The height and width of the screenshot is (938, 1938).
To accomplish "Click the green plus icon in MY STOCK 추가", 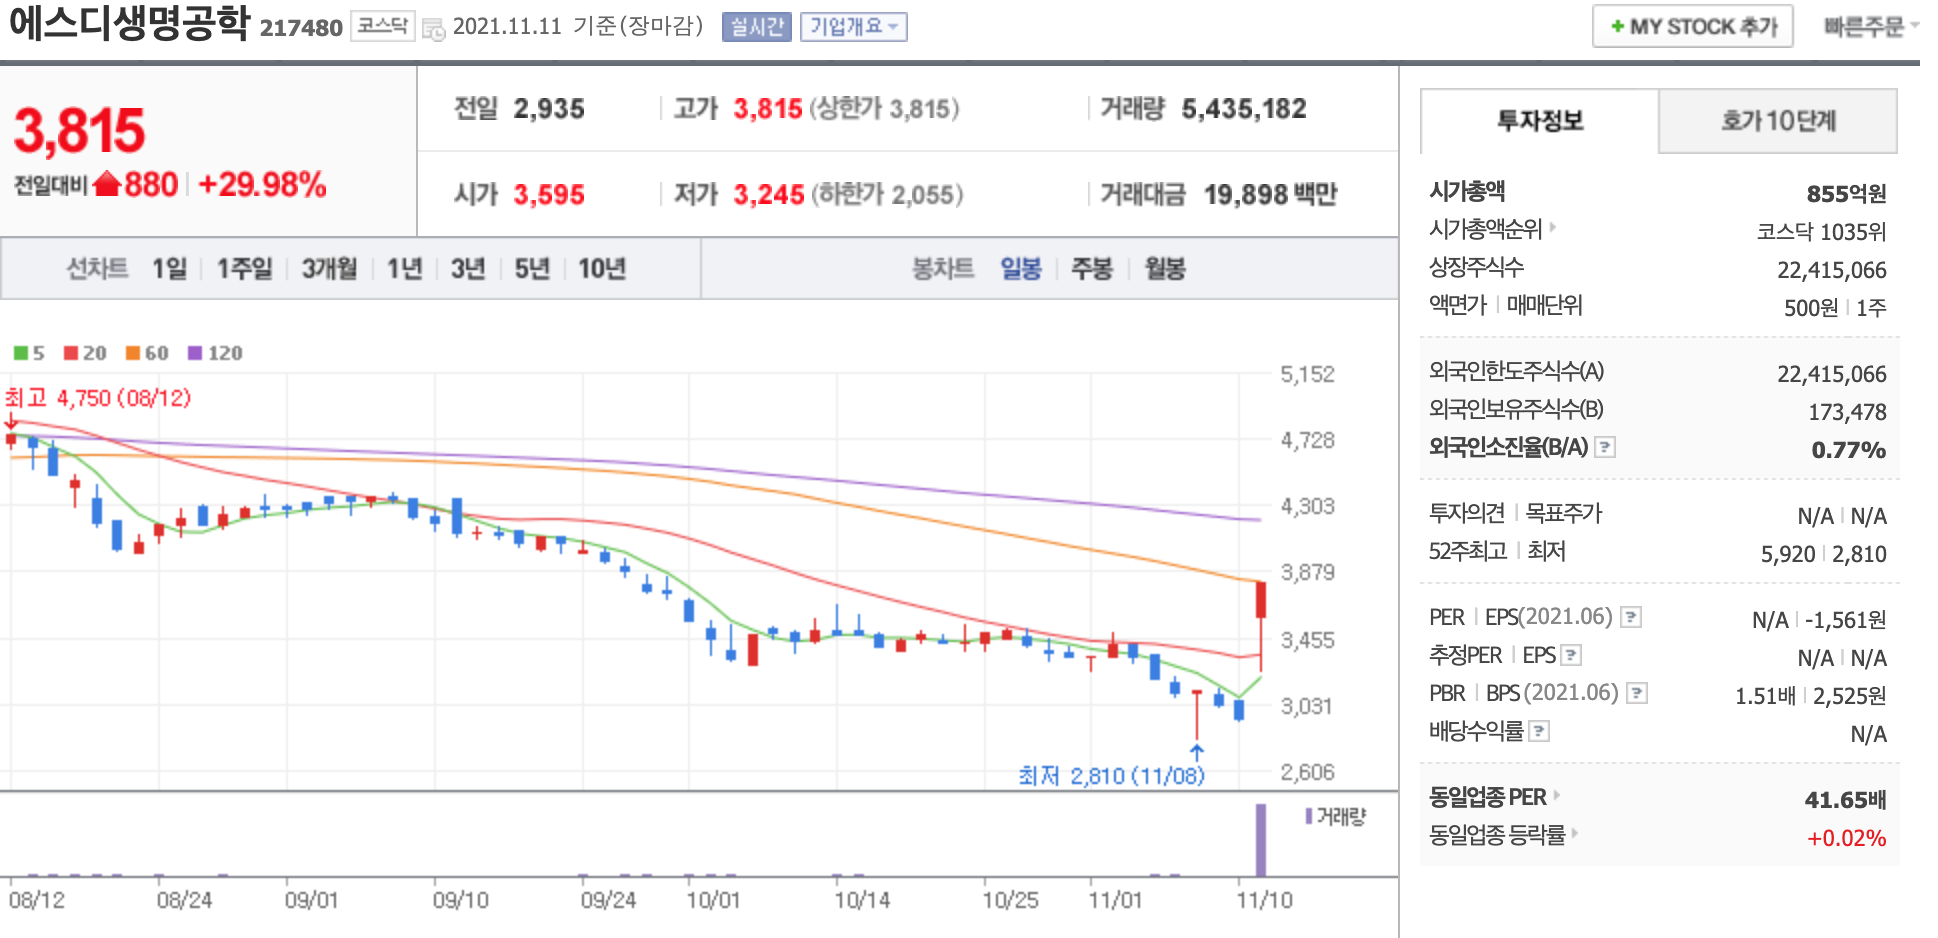I will point(1617,27).
